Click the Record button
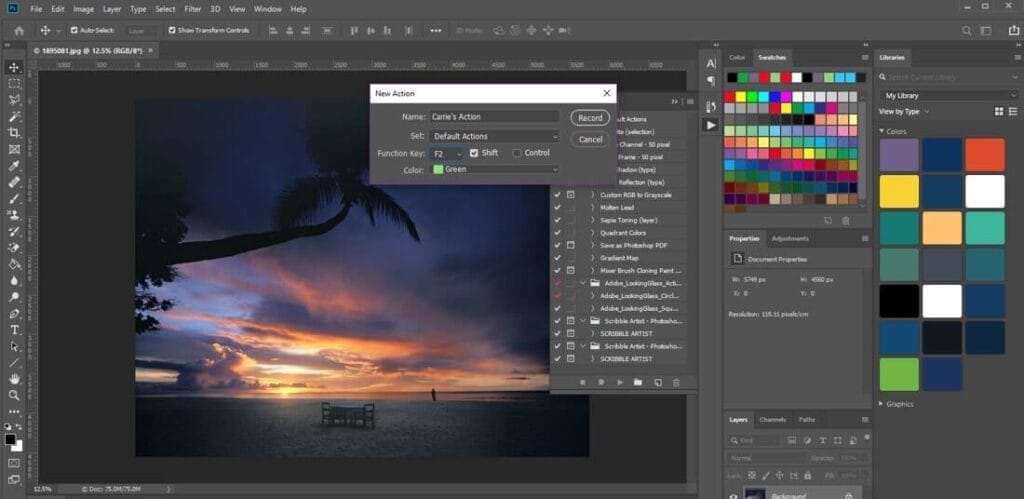Viewport: 1024px width, 499px height. point(590,118)
